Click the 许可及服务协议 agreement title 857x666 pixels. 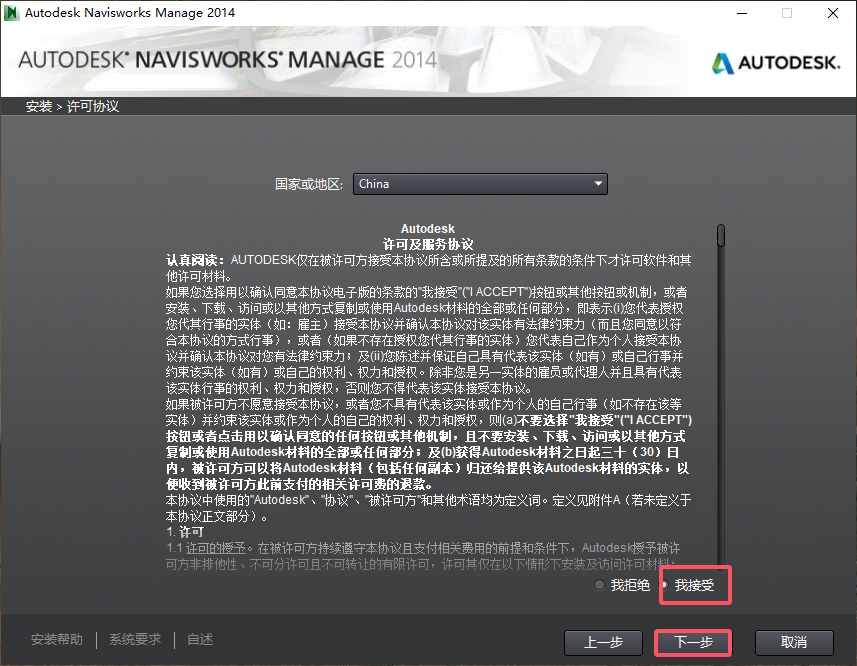[427, 244]
